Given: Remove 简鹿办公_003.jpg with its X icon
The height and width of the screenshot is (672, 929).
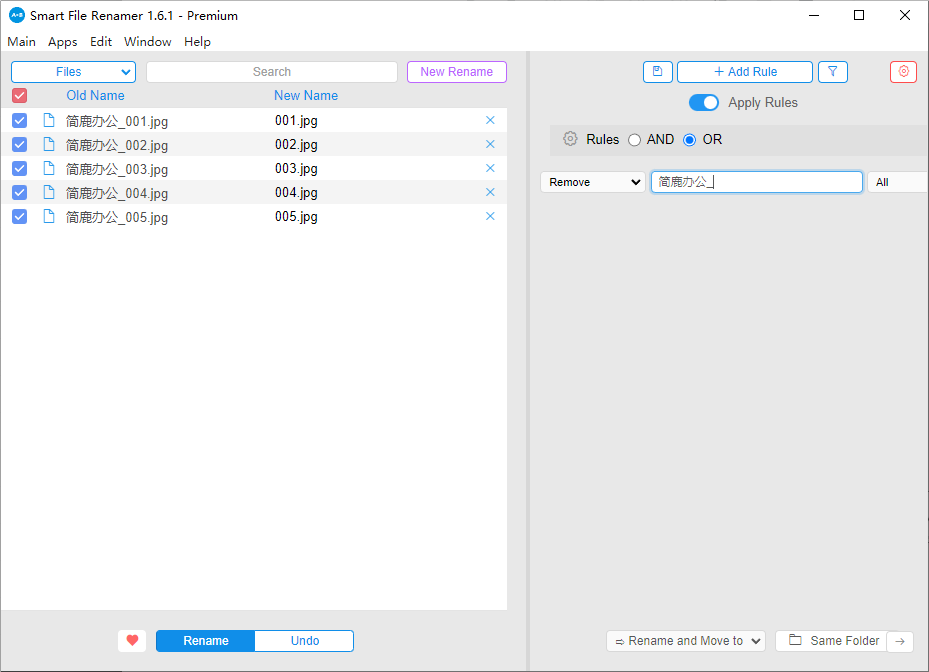Looking at the screenshot, I should coord(490,168).
